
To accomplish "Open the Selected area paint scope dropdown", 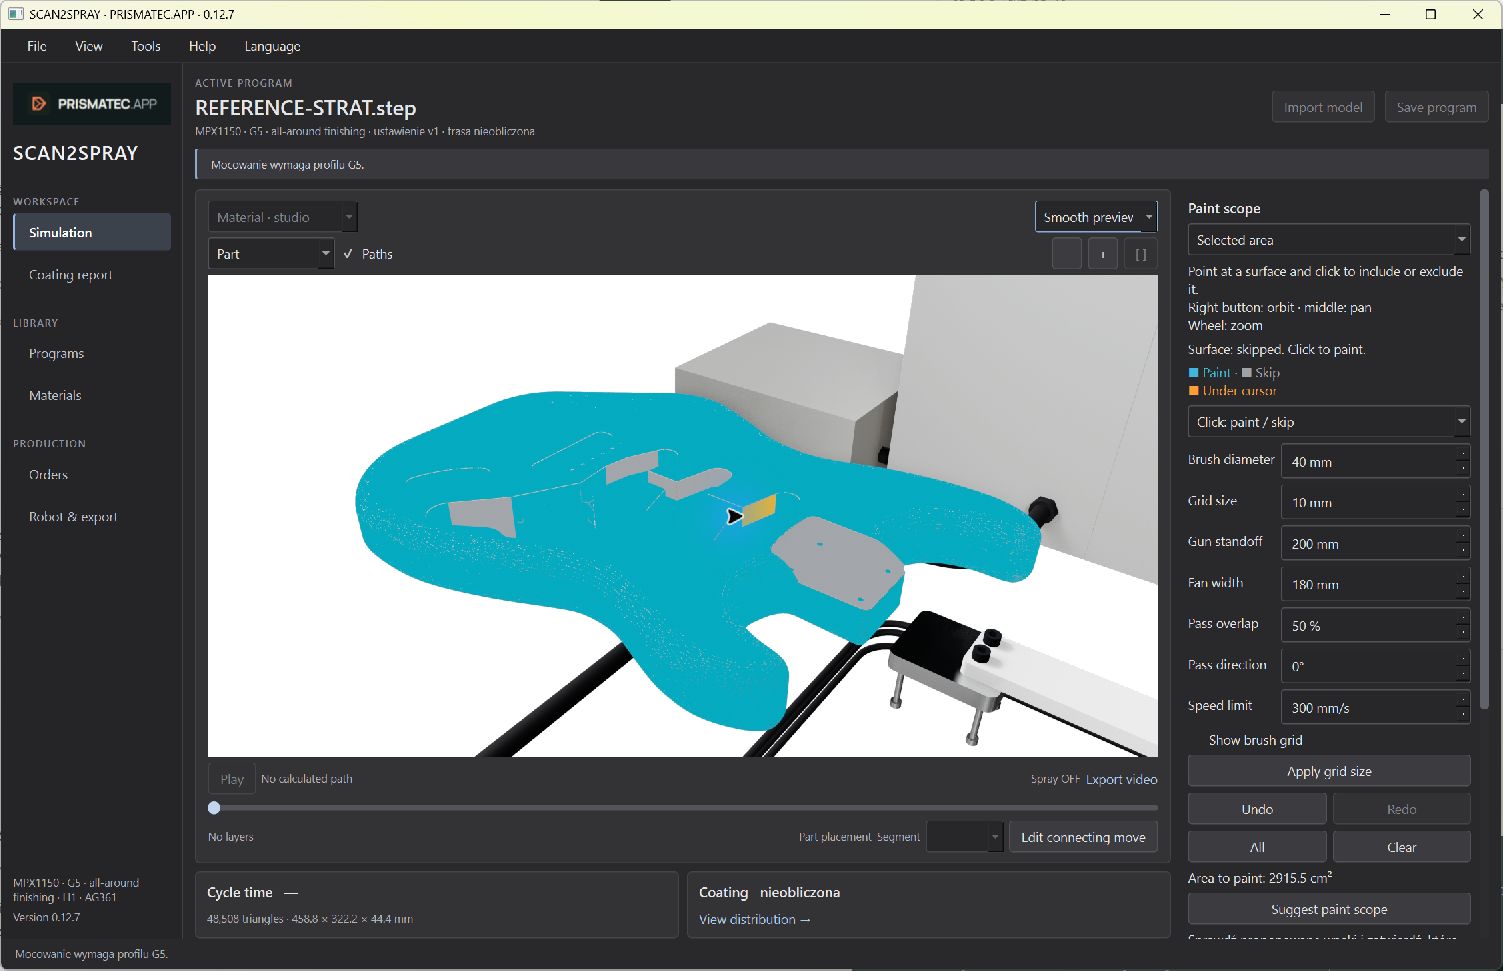I will [x=1329, y=240].
